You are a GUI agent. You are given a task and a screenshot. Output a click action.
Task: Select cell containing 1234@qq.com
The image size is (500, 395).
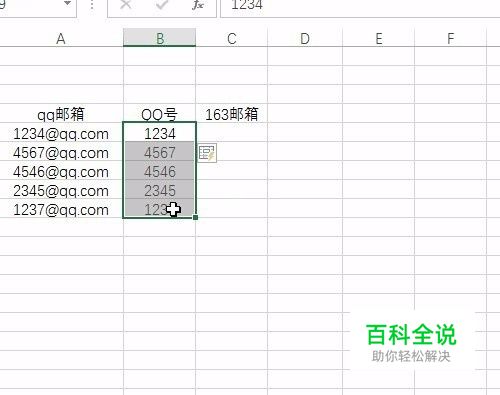point(61,133)
